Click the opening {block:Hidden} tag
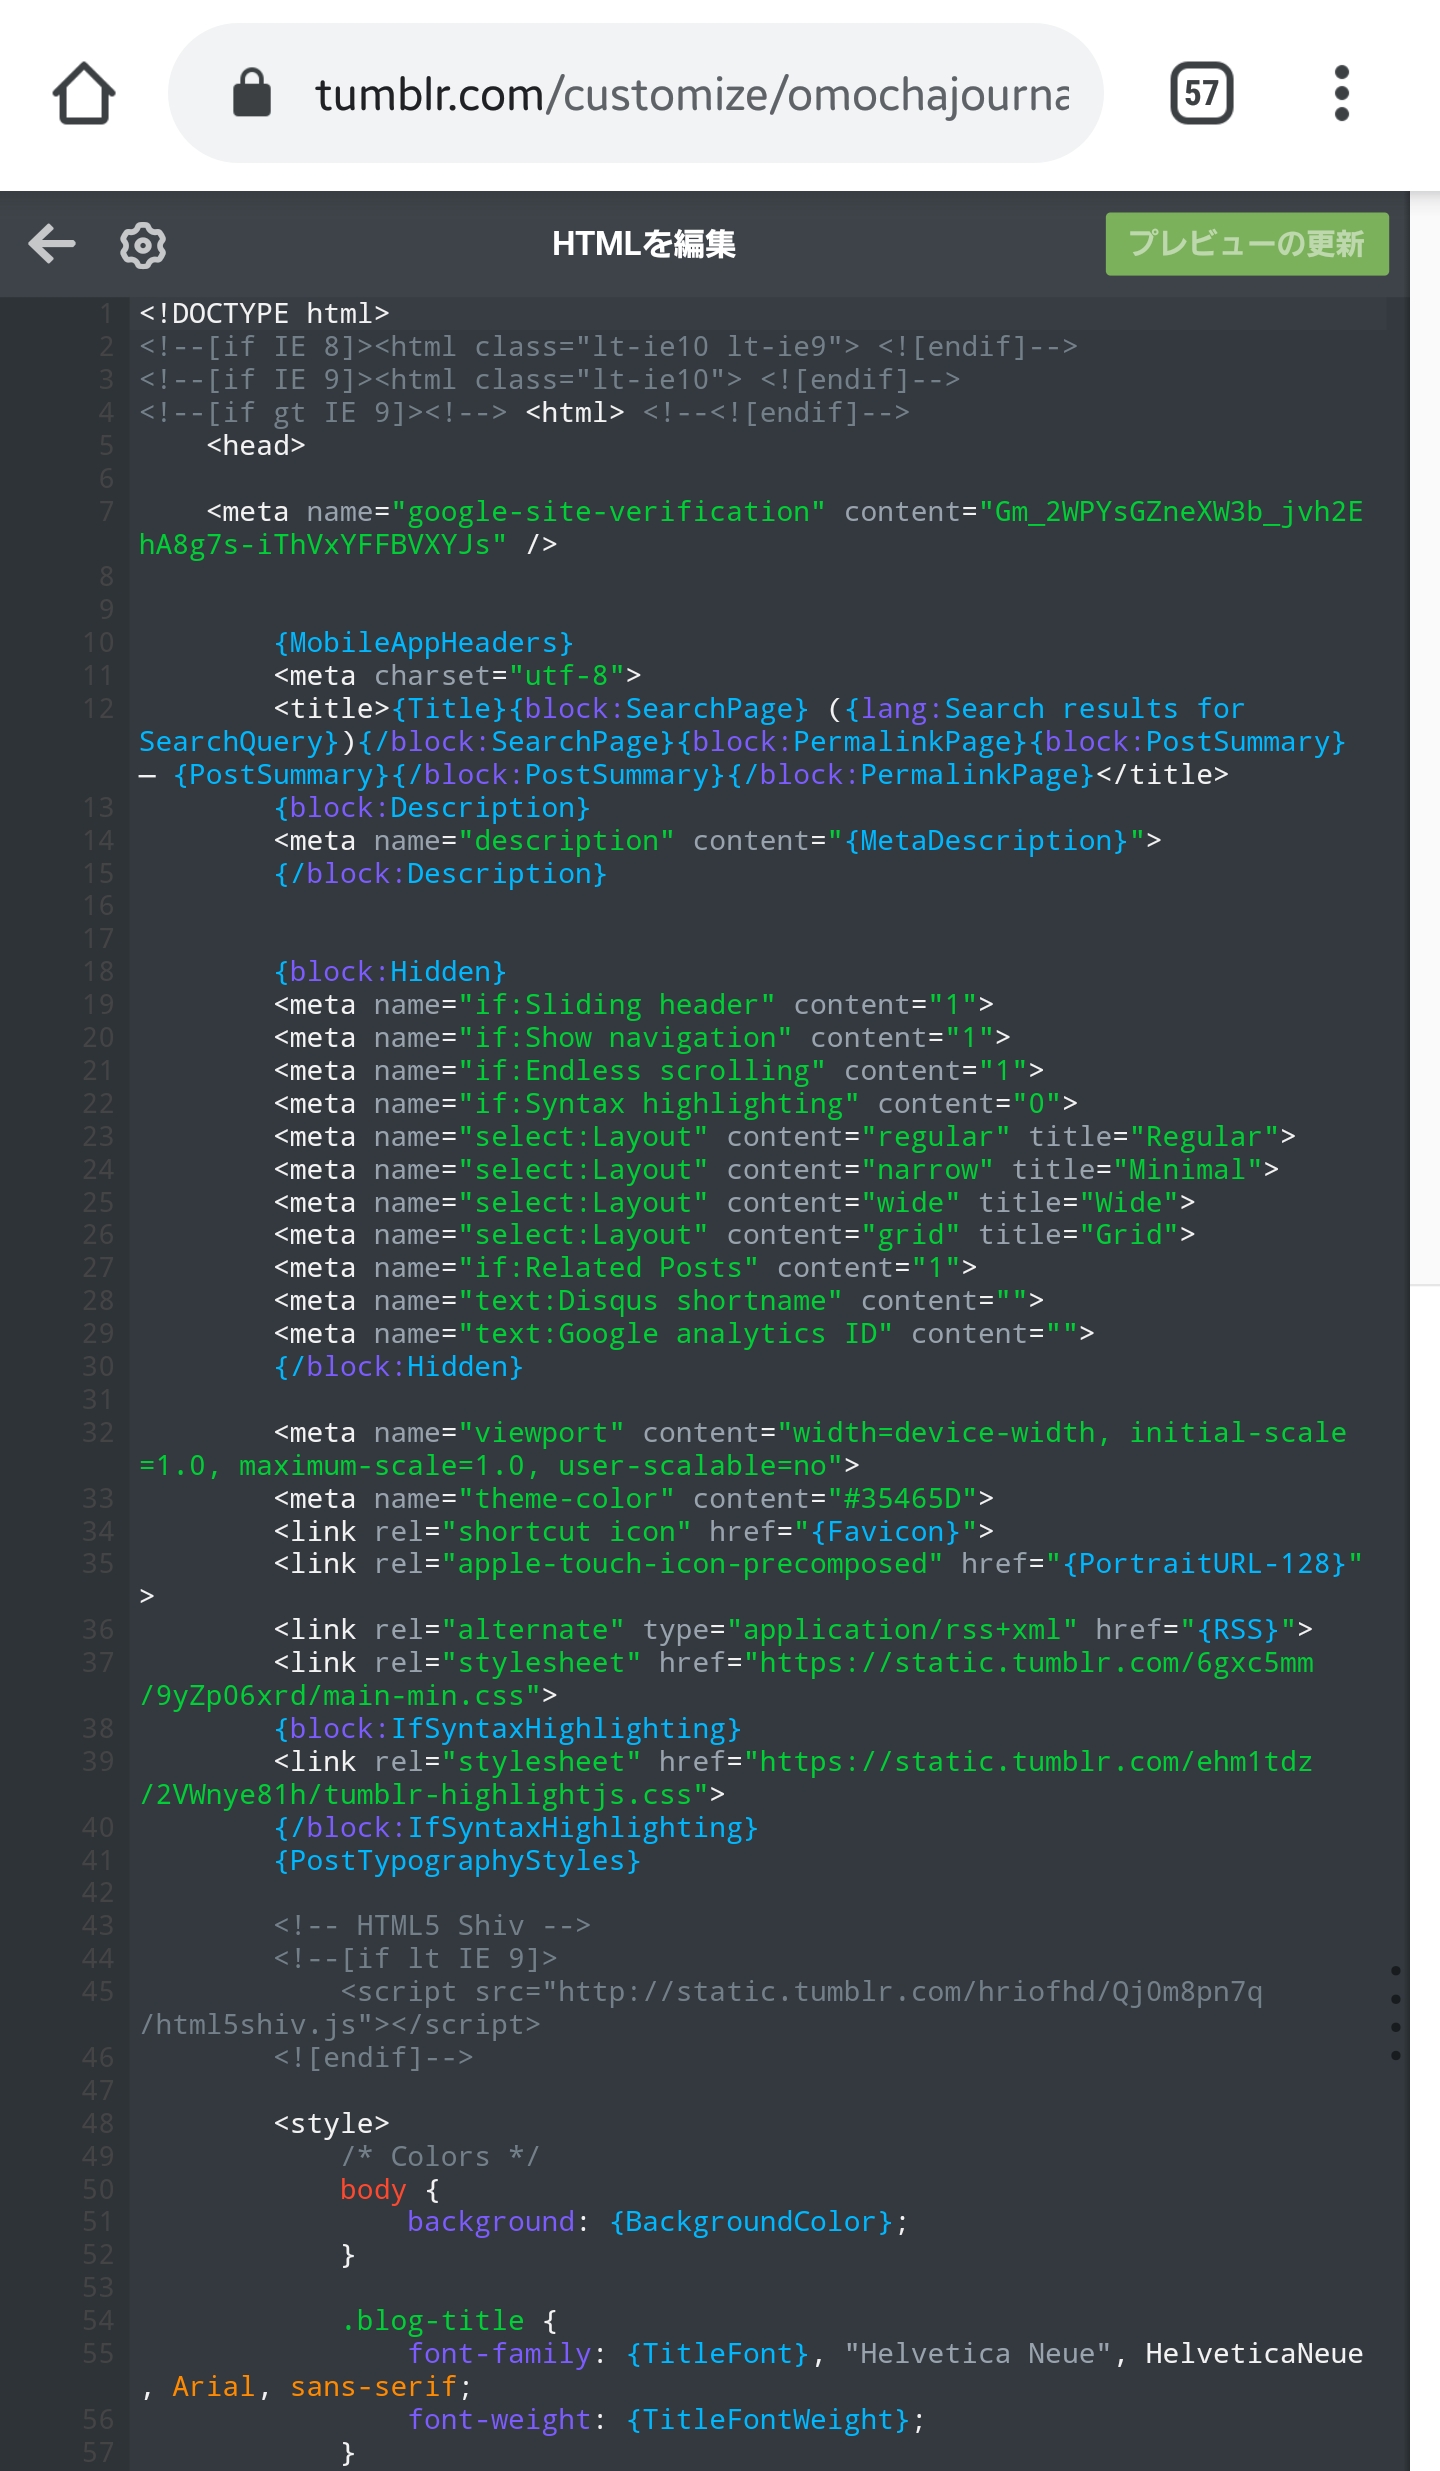 390,972
